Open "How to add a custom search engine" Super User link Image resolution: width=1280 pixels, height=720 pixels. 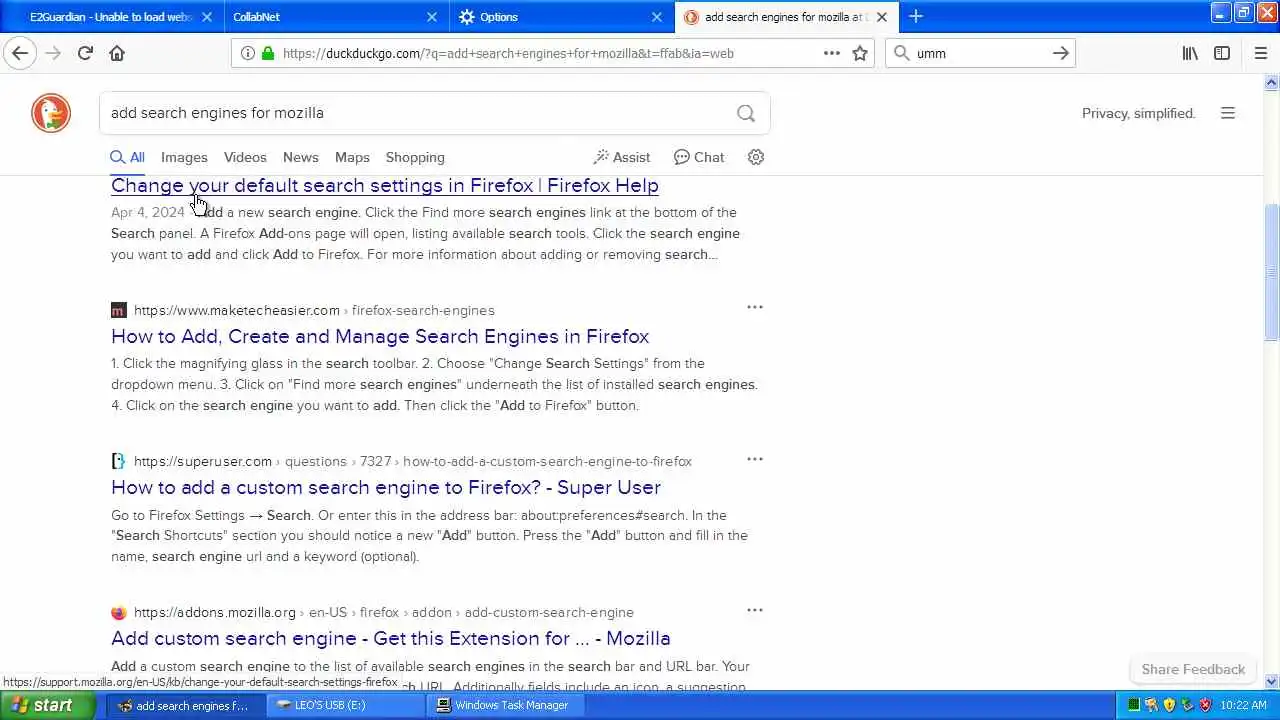386,487
